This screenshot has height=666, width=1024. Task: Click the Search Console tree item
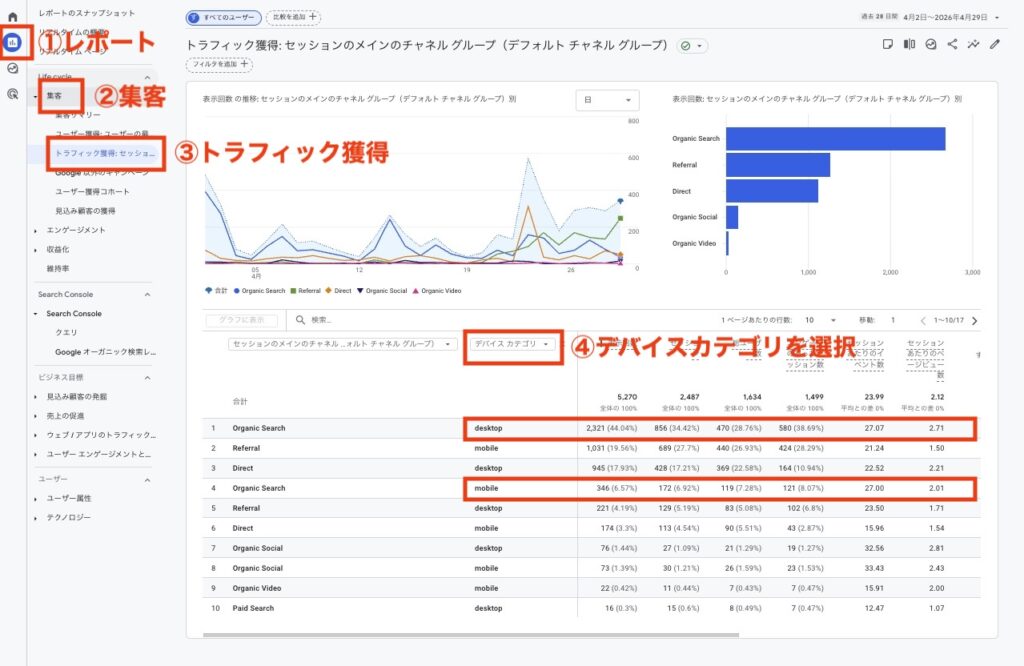(74, 313)
